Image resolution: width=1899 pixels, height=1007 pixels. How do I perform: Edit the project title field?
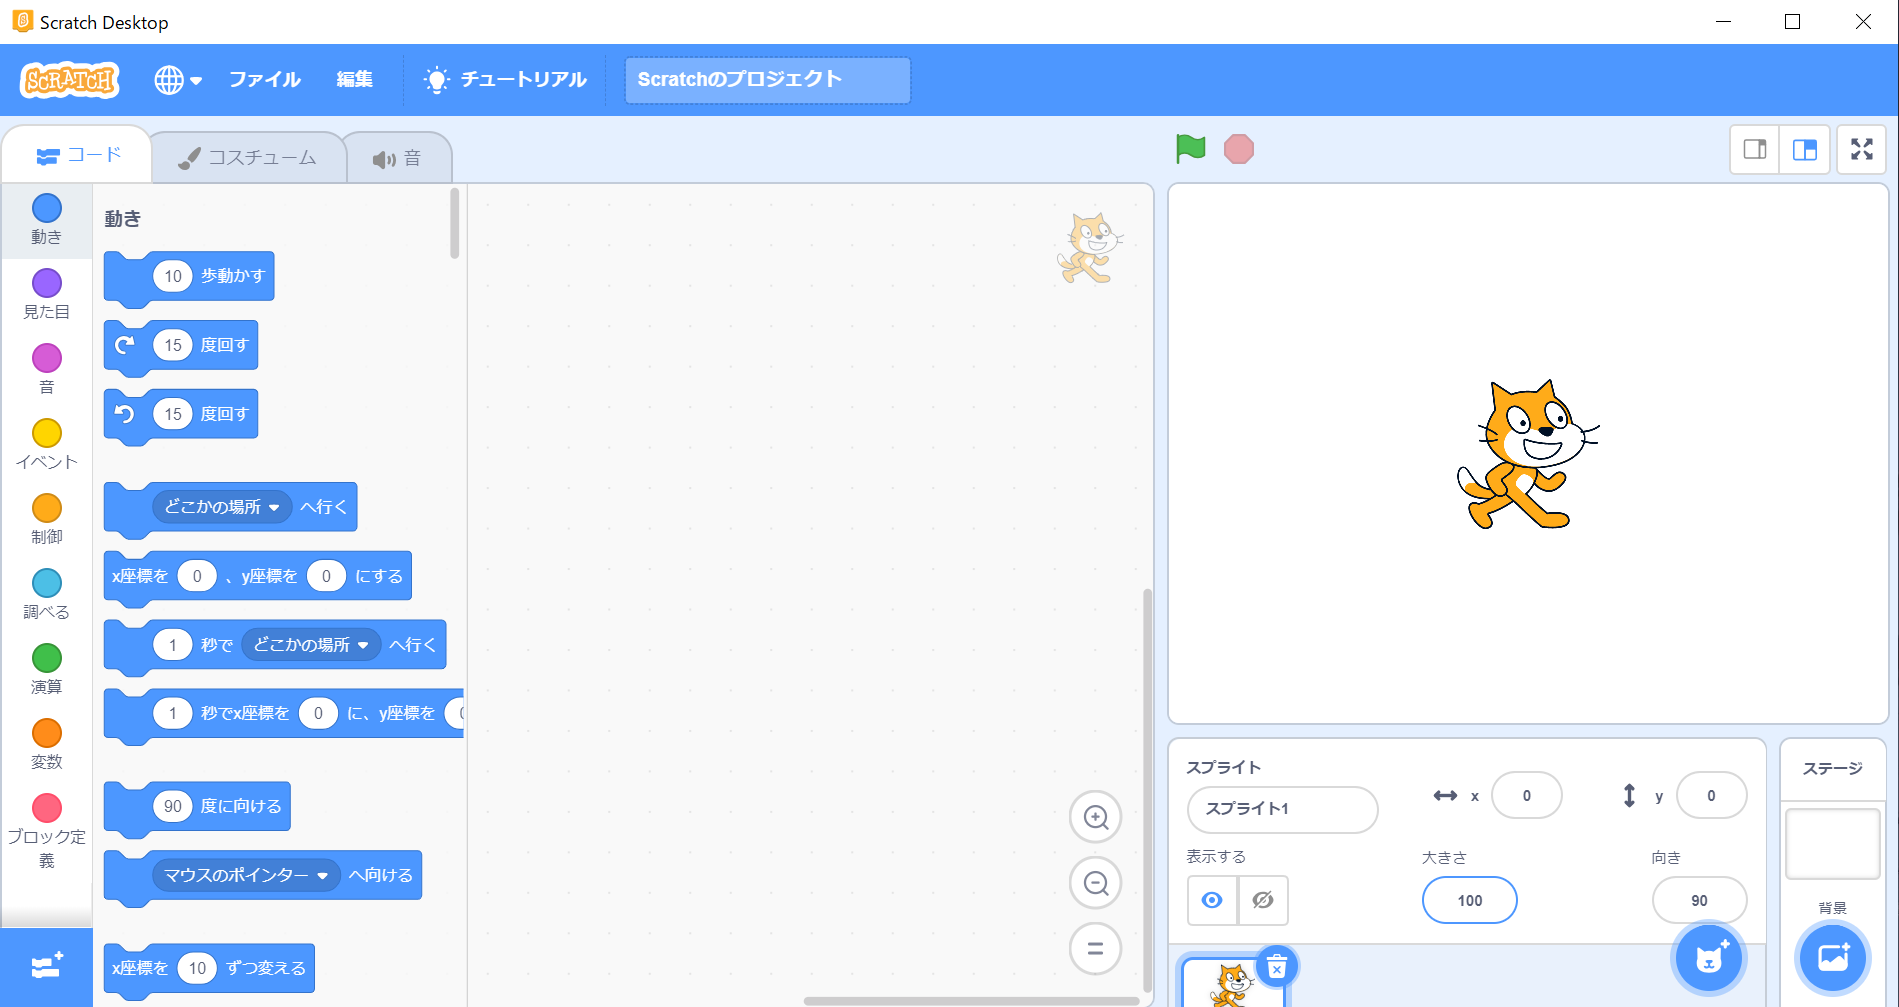pyautogui.click(x=767, y=80)
